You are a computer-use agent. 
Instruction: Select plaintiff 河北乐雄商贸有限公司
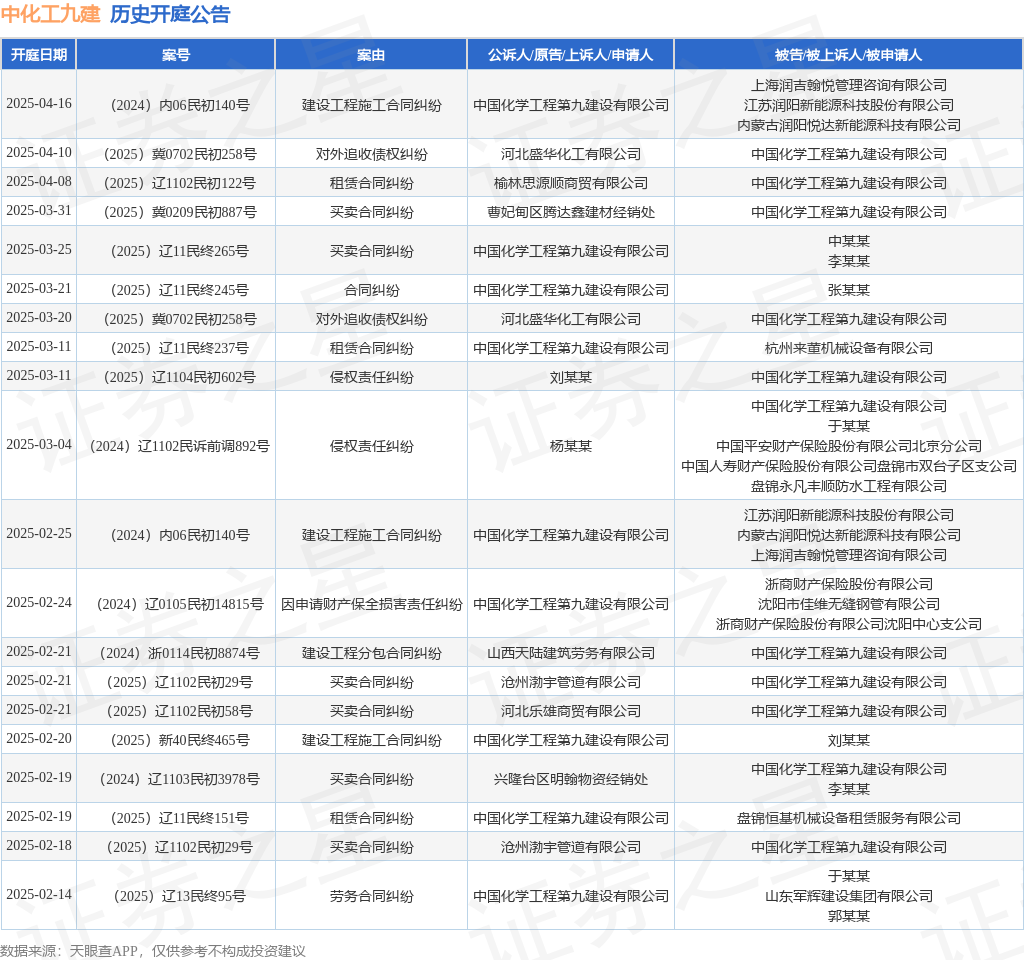tap(571, 711)
